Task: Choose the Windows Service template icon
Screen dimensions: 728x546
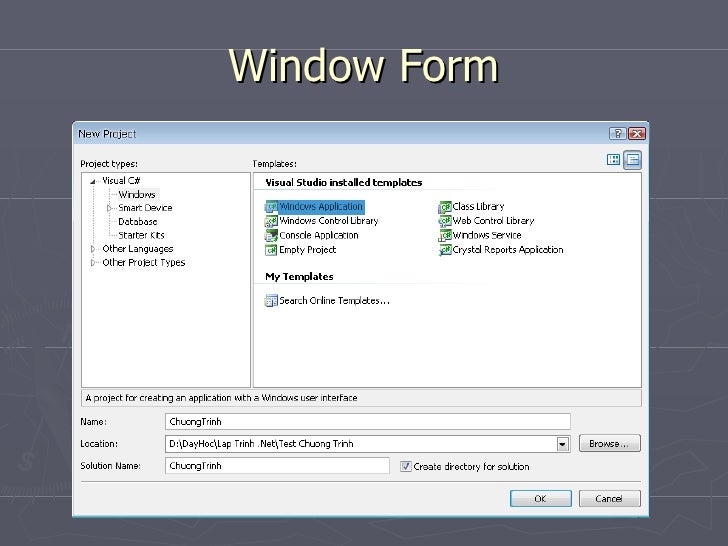Action: (x=445, y=235)
